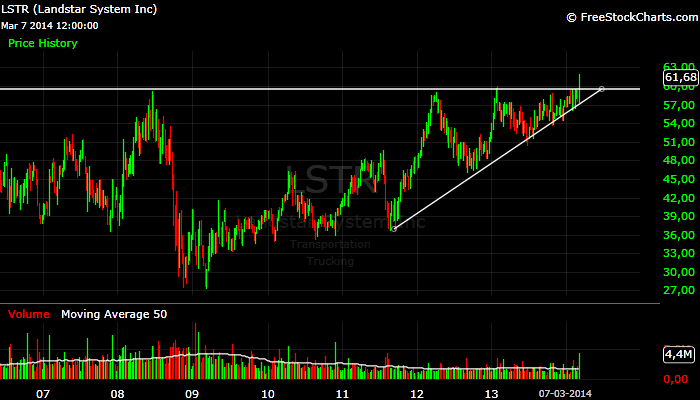This screenshot has width=700, height=400.
Task: Click the 57,00 price axis label
Action: tap(679, 105)
